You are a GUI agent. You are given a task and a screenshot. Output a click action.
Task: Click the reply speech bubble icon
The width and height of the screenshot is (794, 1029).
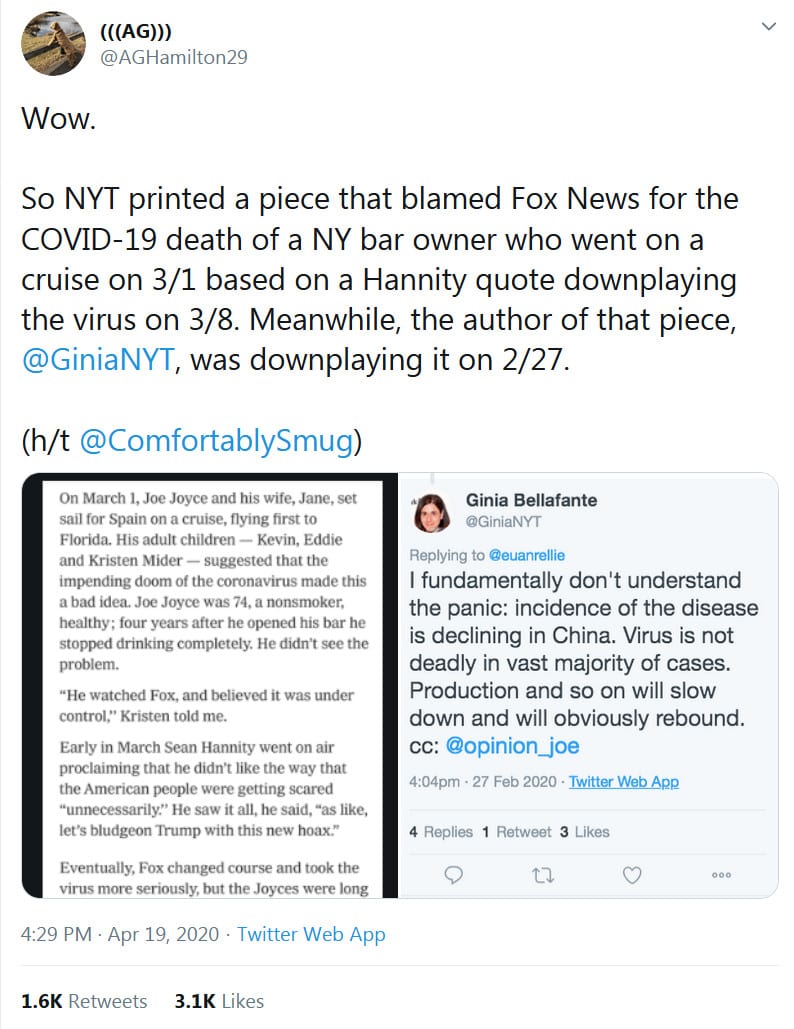[453, 875]
